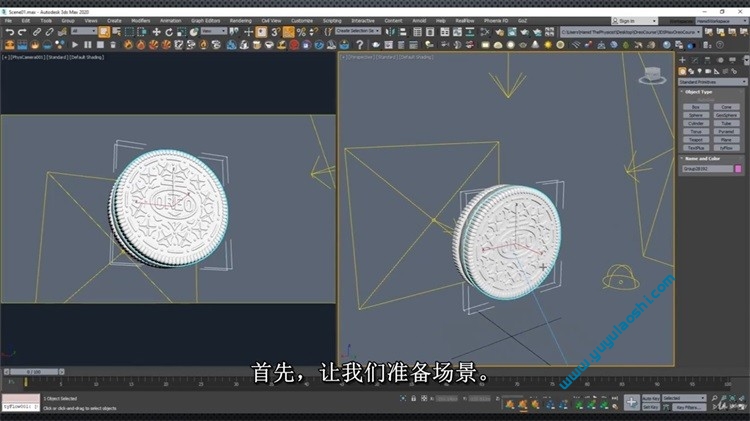Activate the Select and Scale tool

click(181, 32)
